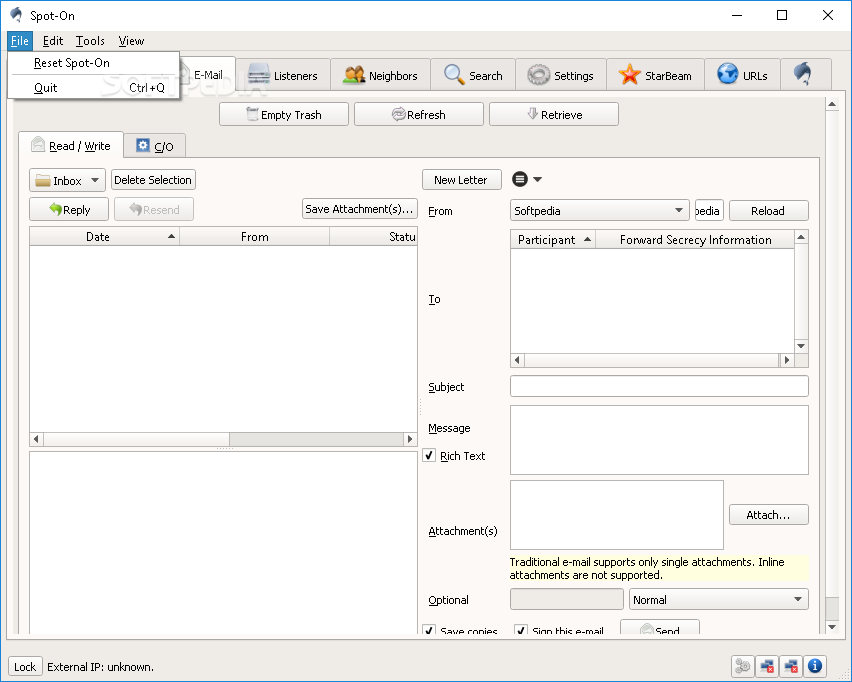Click the Delete Selection button
This screenshot has height=682, width=852.
pyautogui.click(x=153, y=180)
